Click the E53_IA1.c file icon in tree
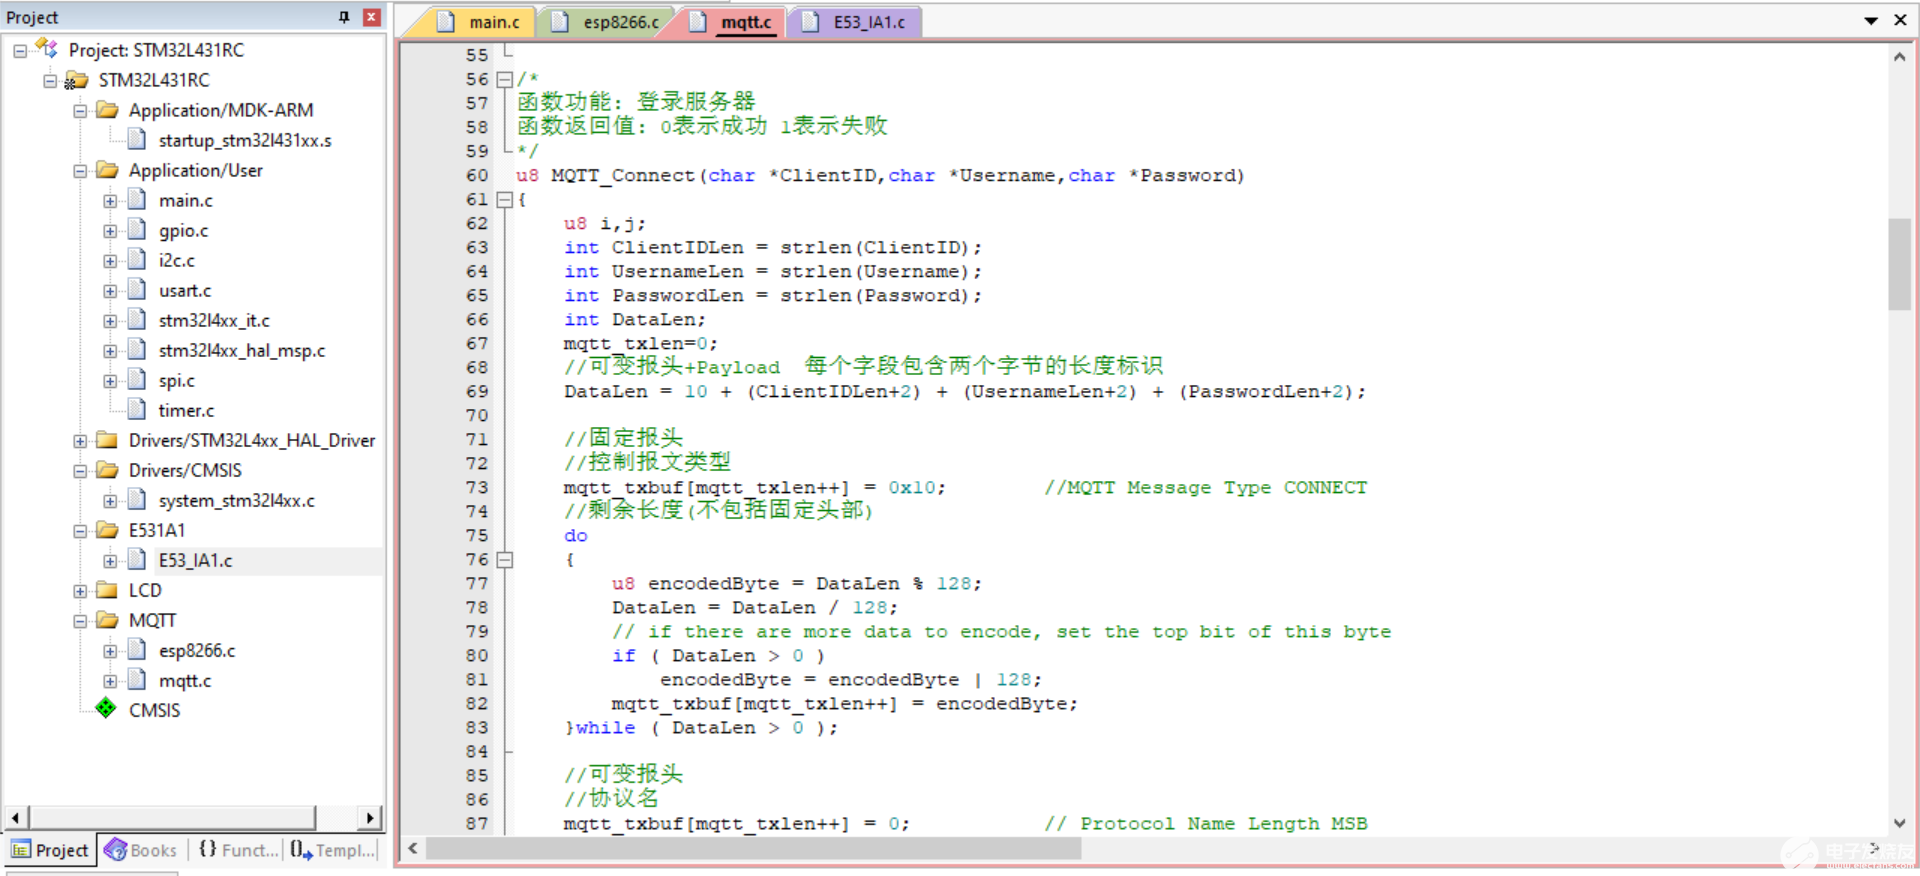The width and height of the screenshot is (1920, 876). tap(137, 560)
